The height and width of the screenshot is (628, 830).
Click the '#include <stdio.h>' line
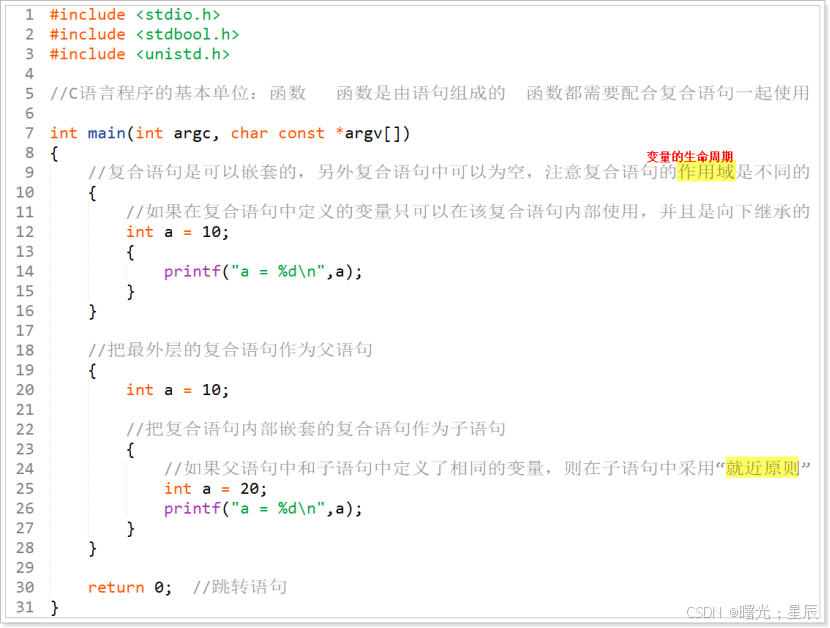click(x=135, y=14)
